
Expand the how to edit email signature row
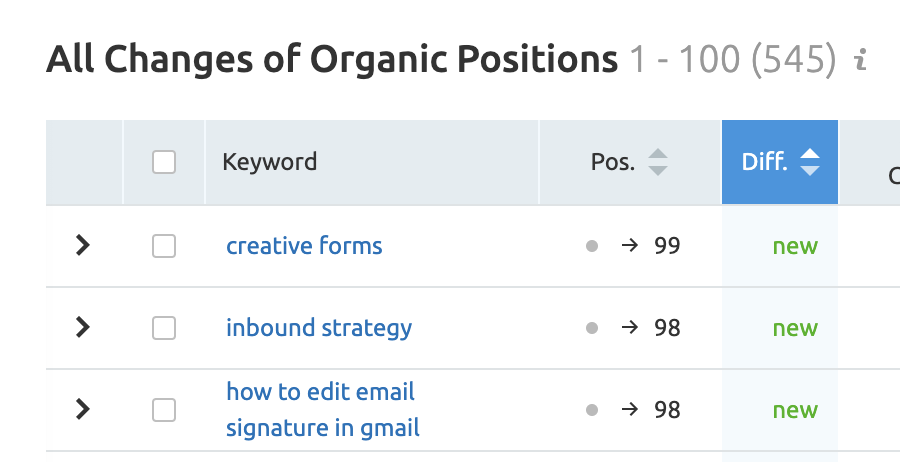click(84, 410)
